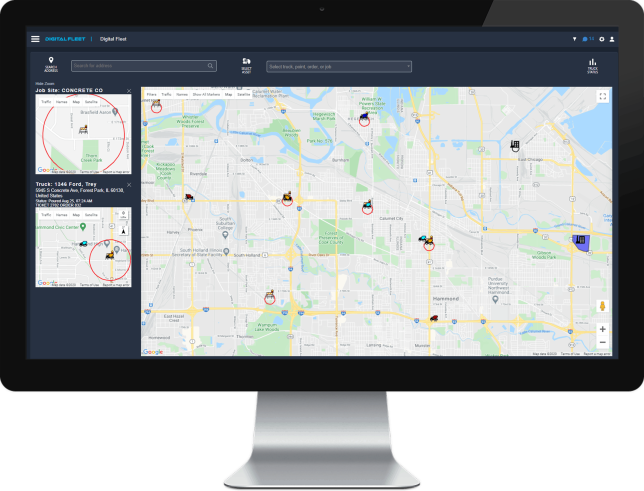Click the Street View pegman icon
This screenshot has width=644, height=491.
(x=602, y=306)
